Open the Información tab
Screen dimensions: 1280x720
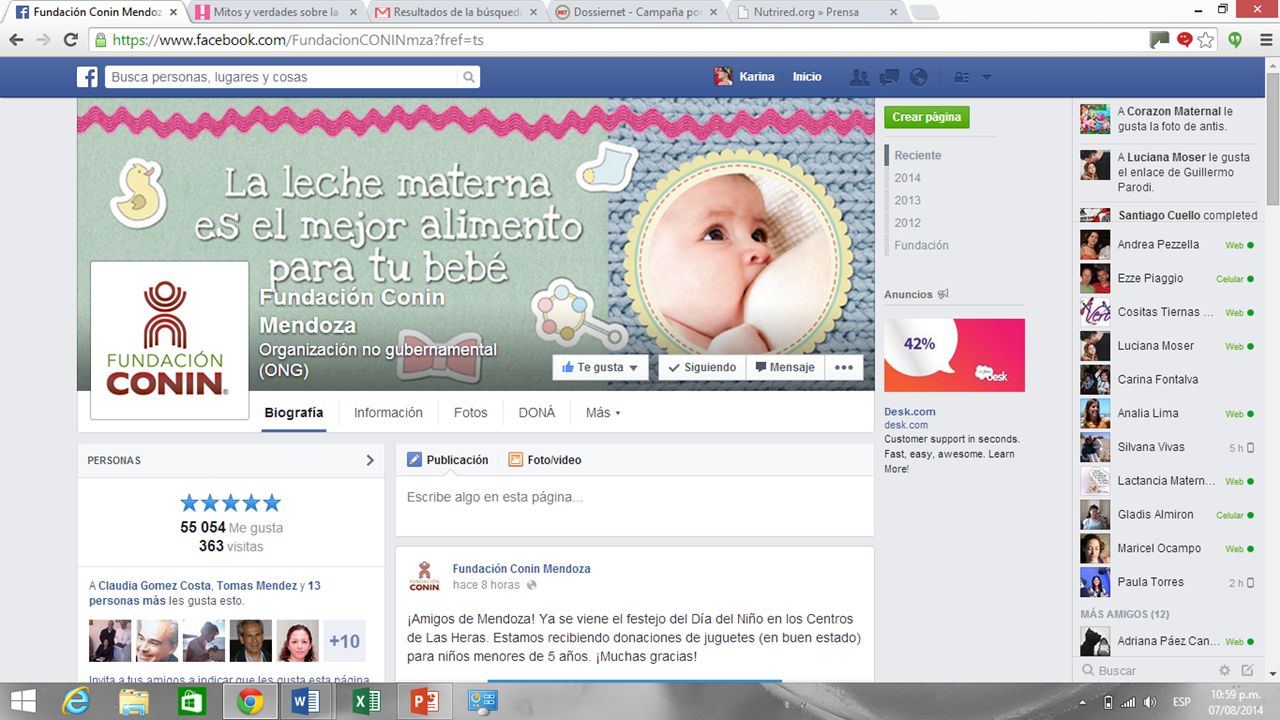[388, 412]
